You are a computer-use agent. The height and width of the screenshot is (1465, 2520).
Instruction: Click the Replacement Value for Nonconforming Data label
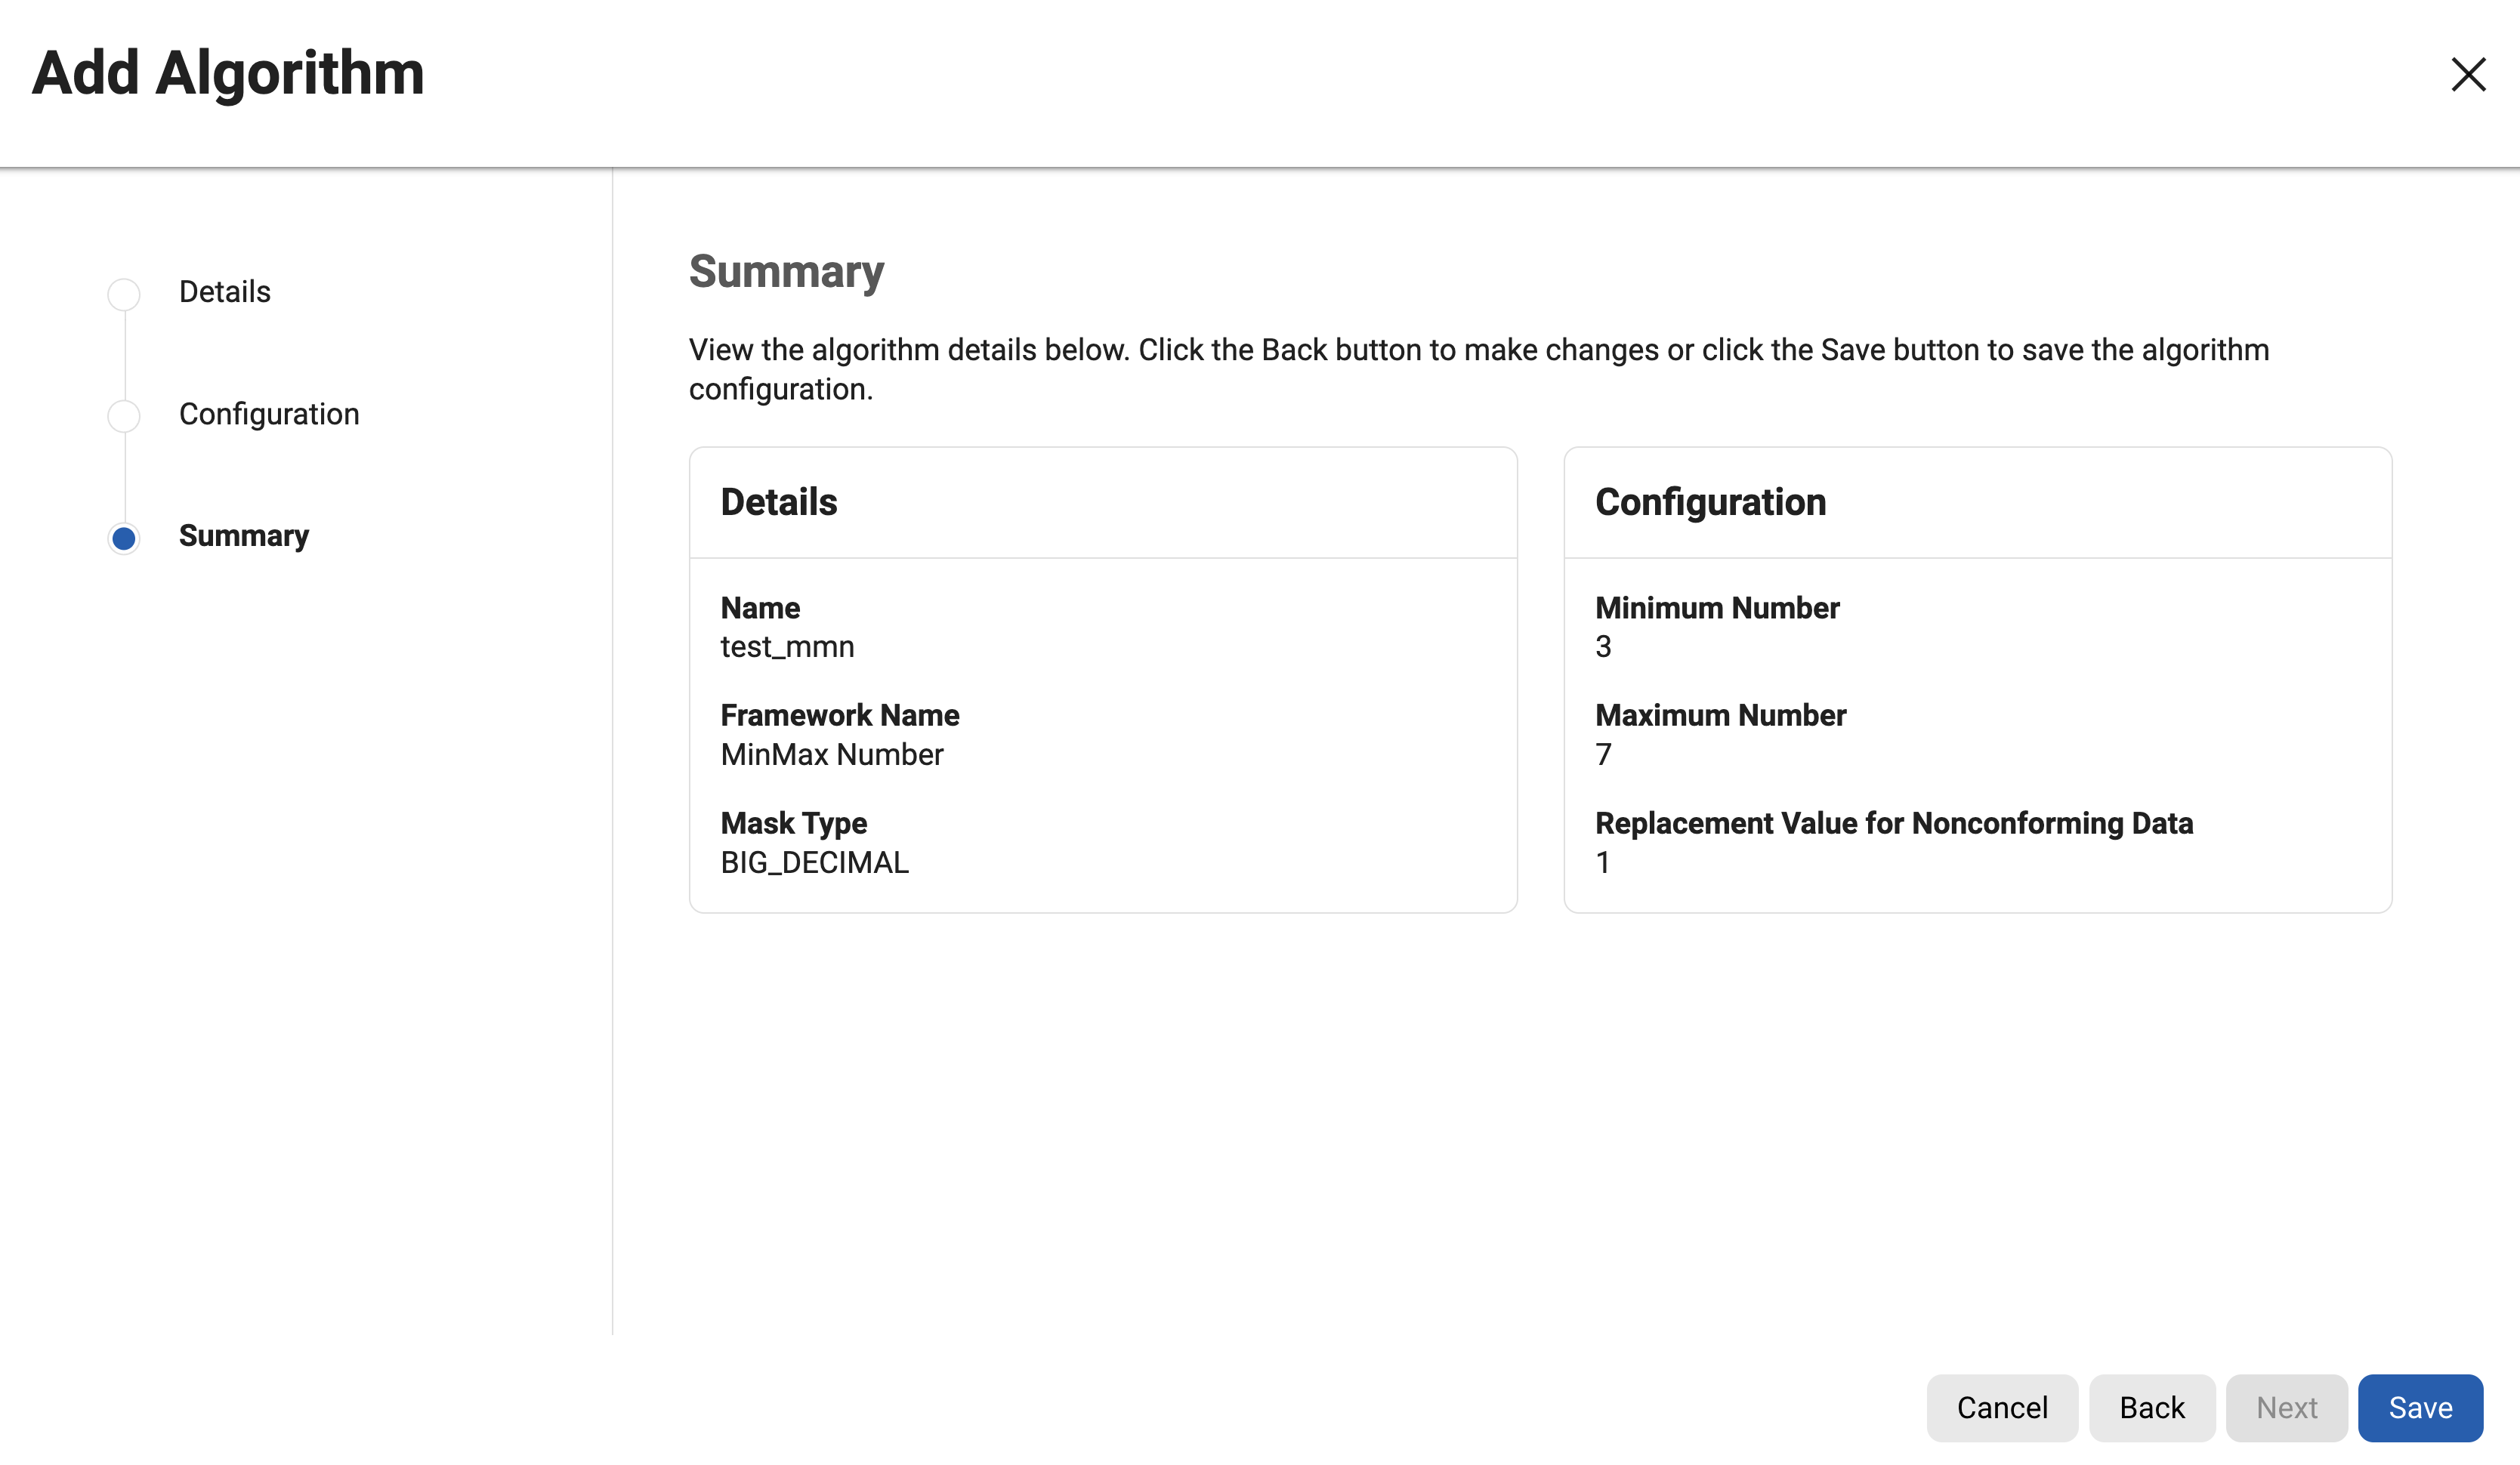point(1893,823)
